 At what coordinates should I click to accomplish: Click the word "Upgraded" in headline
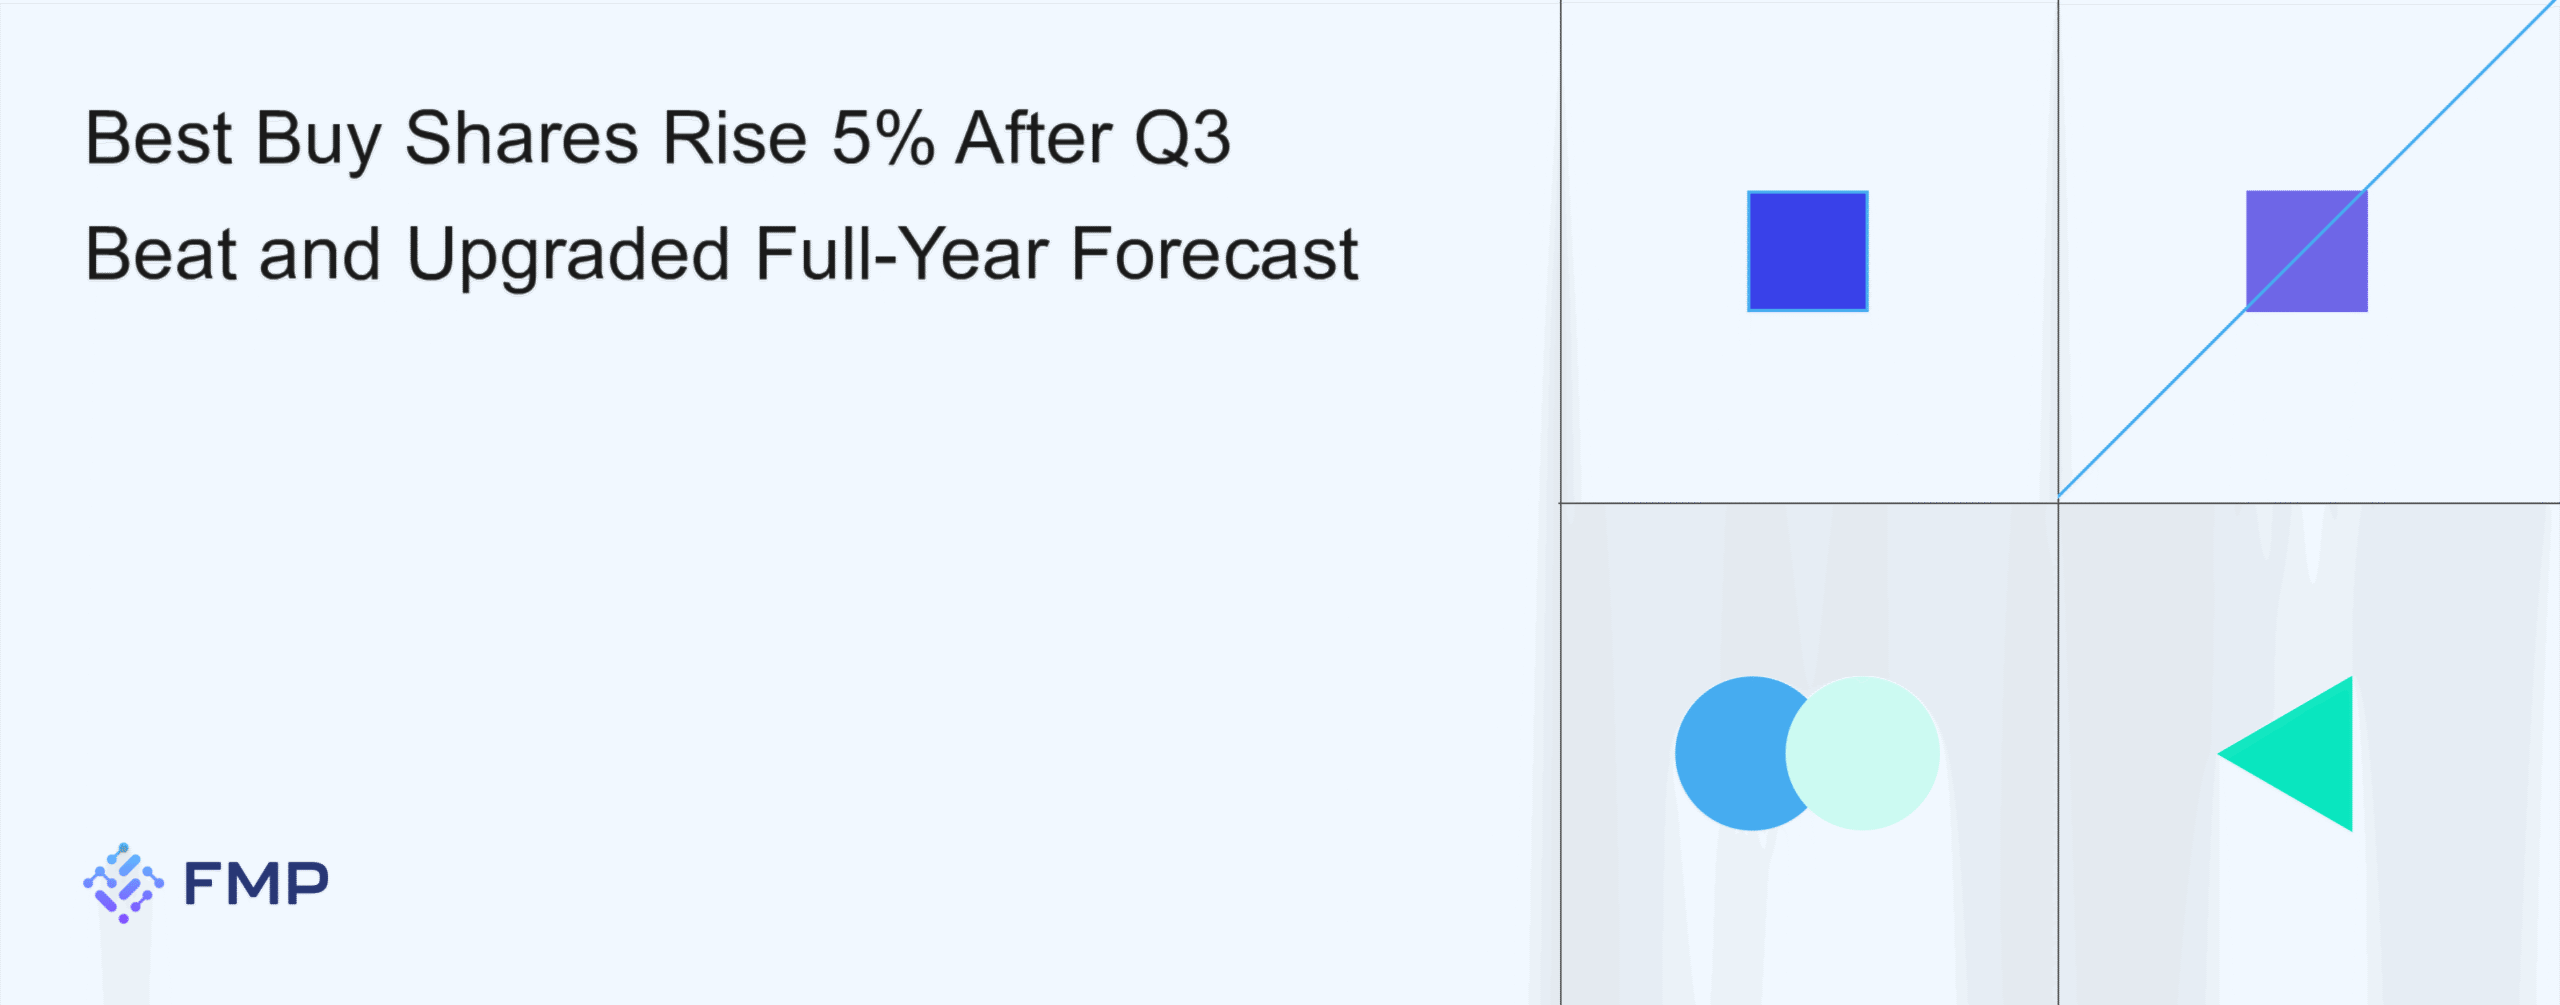coord(568,256)
